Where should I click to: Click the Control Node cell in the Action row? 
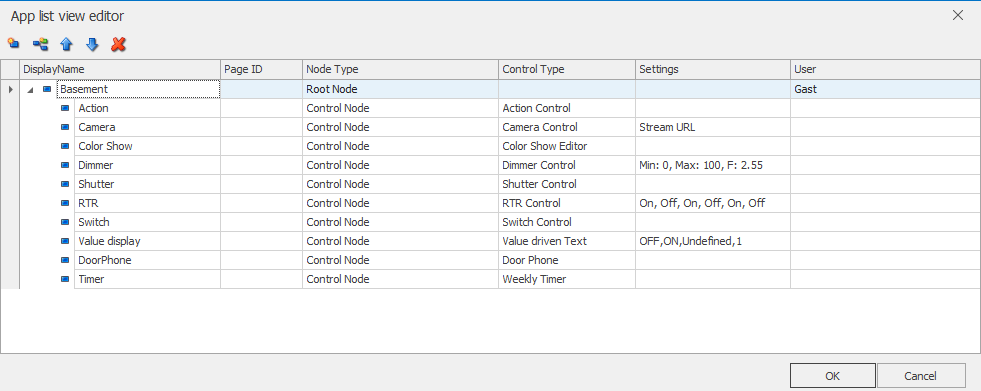[x=400, y=108]
